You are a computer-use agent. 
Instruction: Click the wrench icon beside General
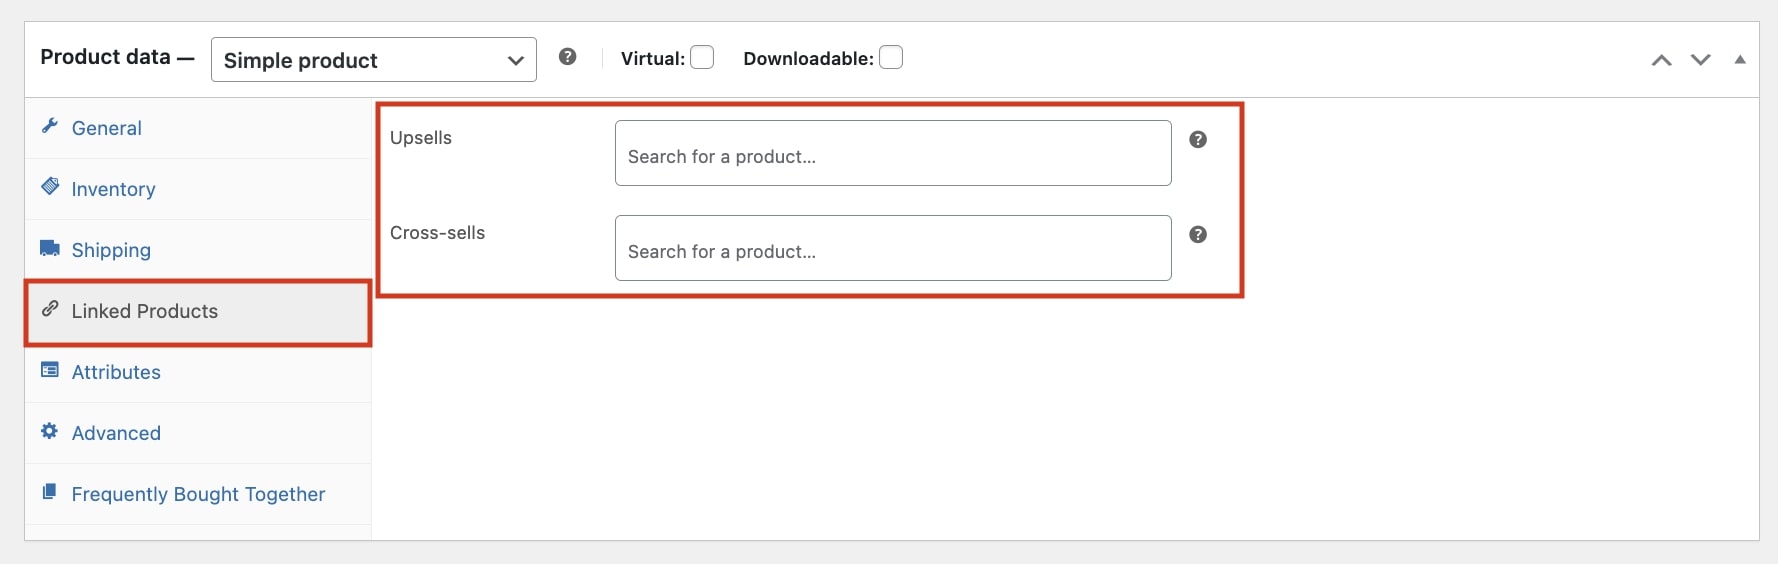[x=49, y=126]
